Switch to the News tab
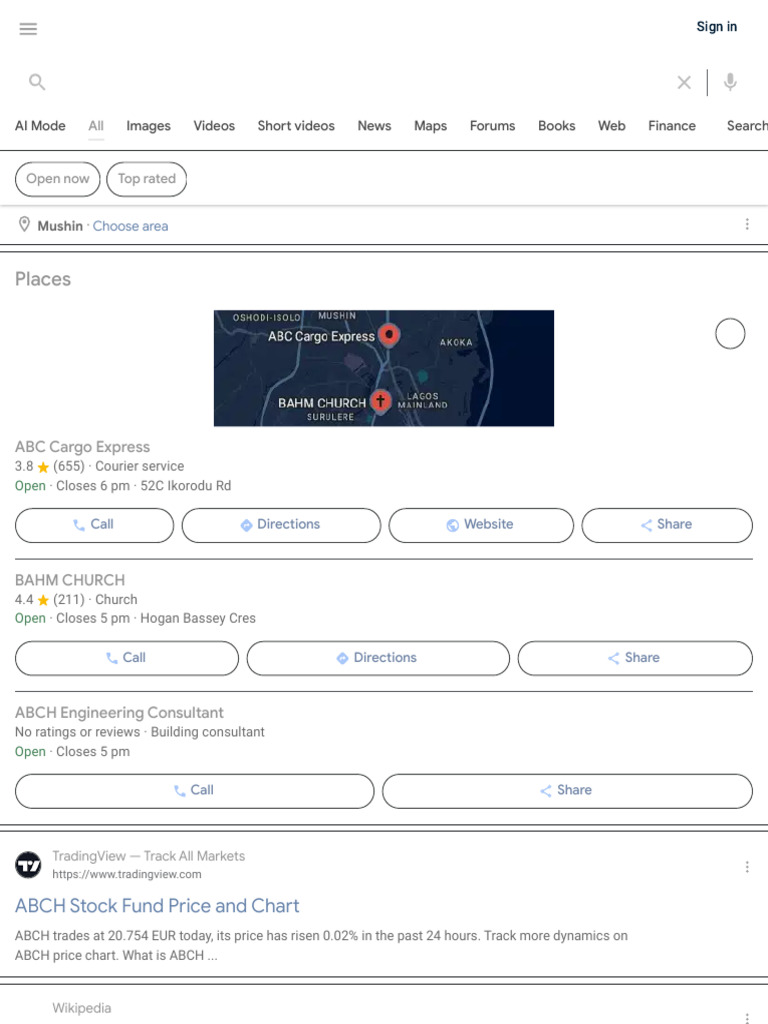768x1024 pixels. 374,125
